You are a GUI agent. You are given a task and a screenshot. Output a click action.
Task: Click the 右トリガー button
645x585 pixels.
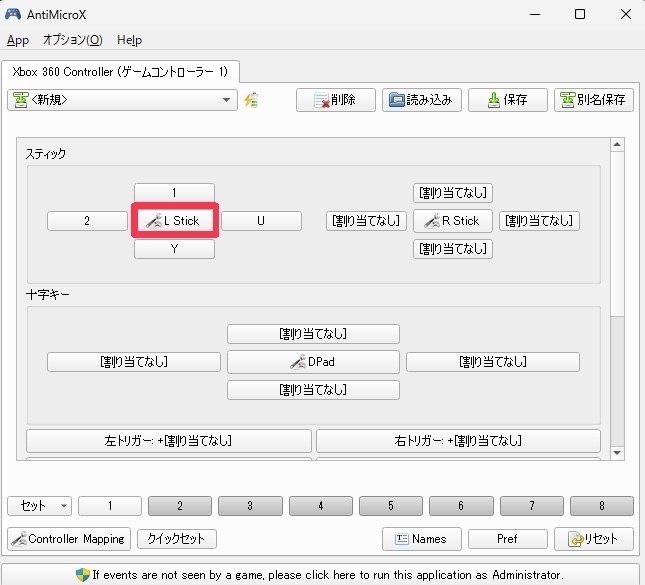tap(458, 441)
